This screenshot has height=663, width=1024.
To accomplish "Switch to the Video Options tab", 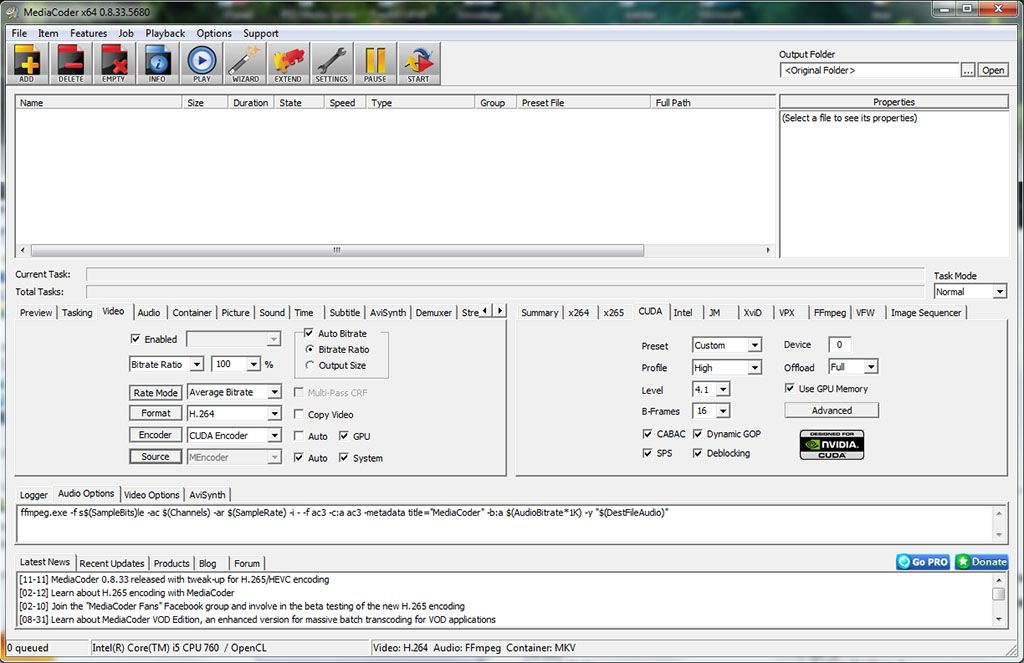I will tap(152, 495).
